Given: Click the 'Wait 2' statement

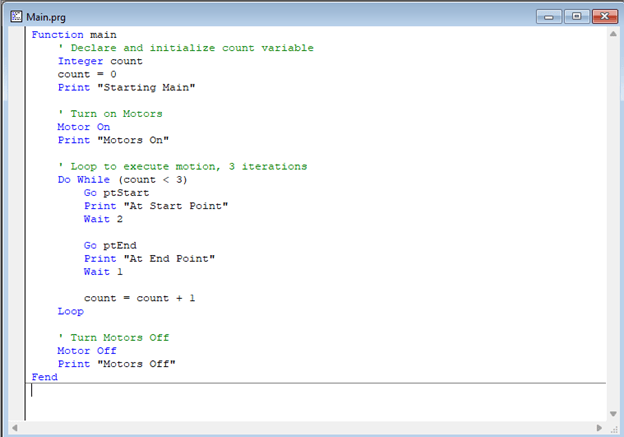Looking at the screenshot, I should pos(103,219).
